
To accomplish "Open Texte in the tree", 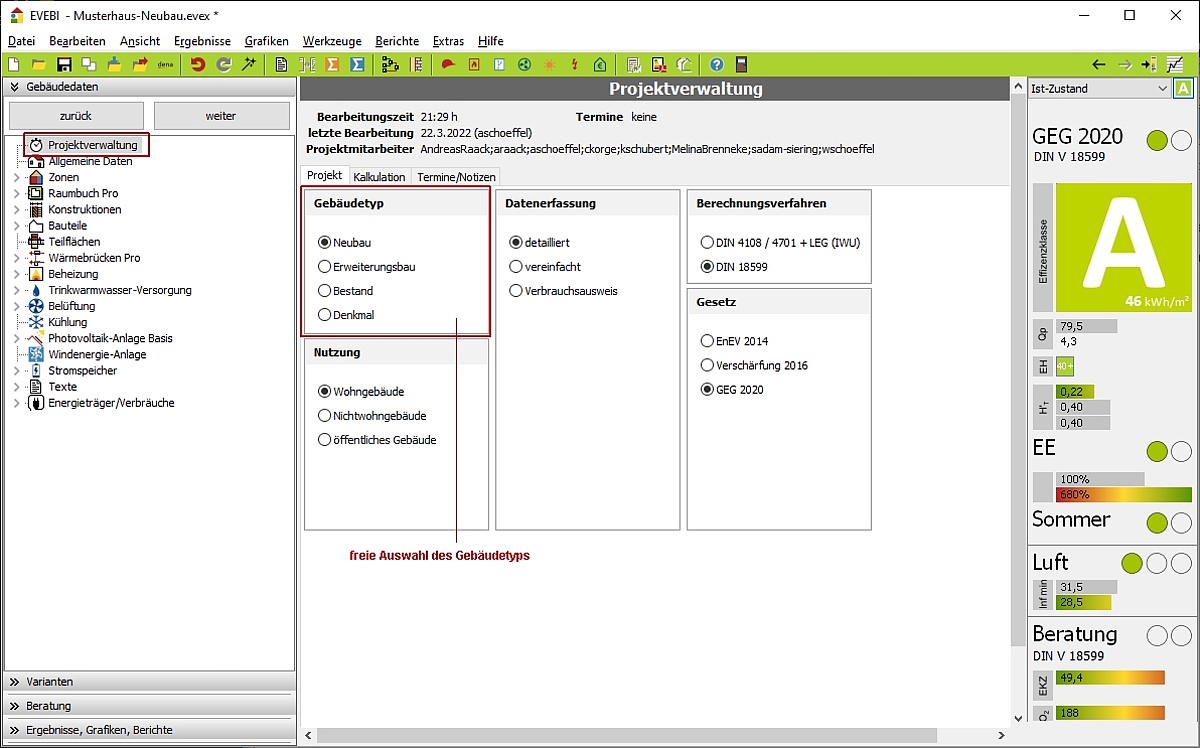I will coord(62,386).
